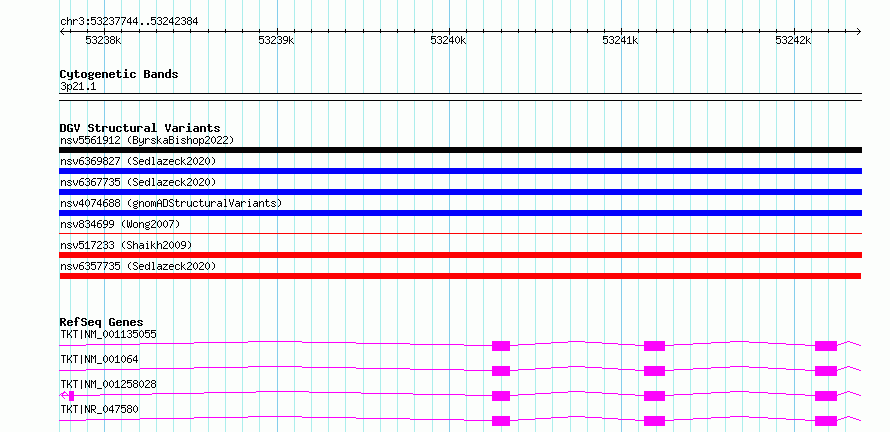Click the red nsv6357735 variant bar
Viewport: 890px width, 432px height.
[460, 276]
